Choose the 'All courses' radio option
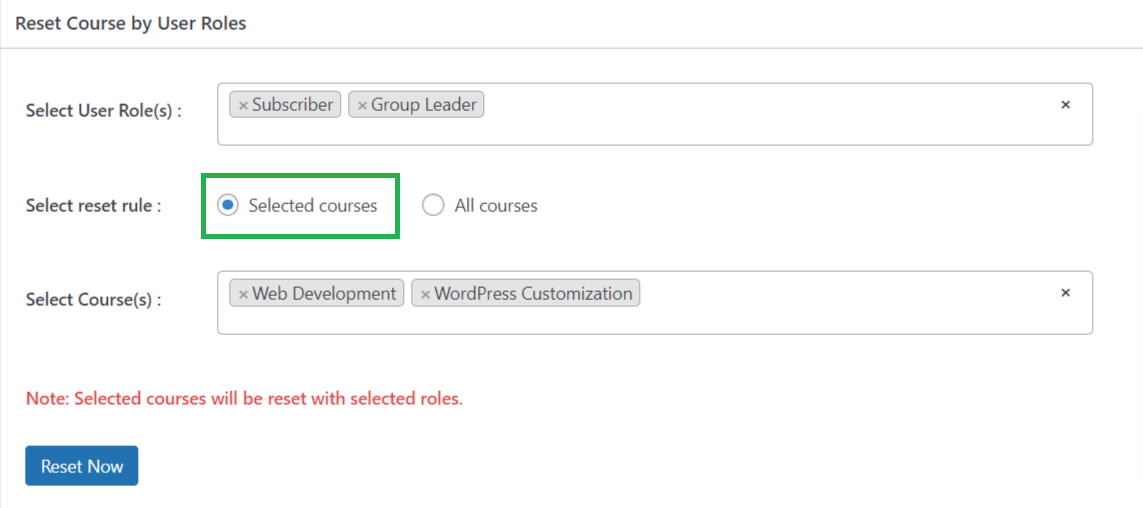Image resolution: width=1143 pixels, height=508 pixels. (x=433, y=206)
